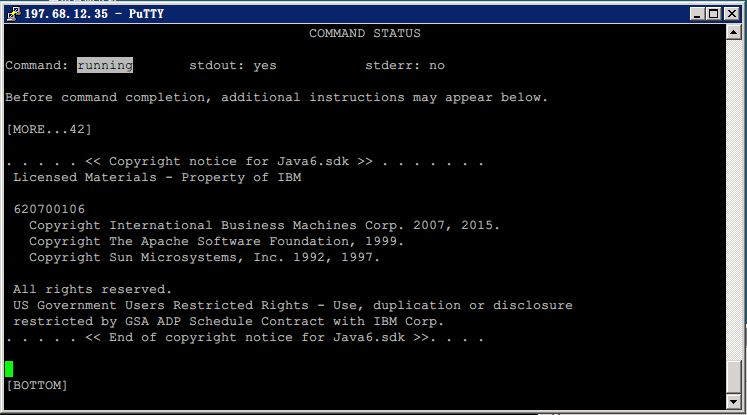Click the [BOTTOM] marker
747x415 pixels.
[x=37, y=385]
